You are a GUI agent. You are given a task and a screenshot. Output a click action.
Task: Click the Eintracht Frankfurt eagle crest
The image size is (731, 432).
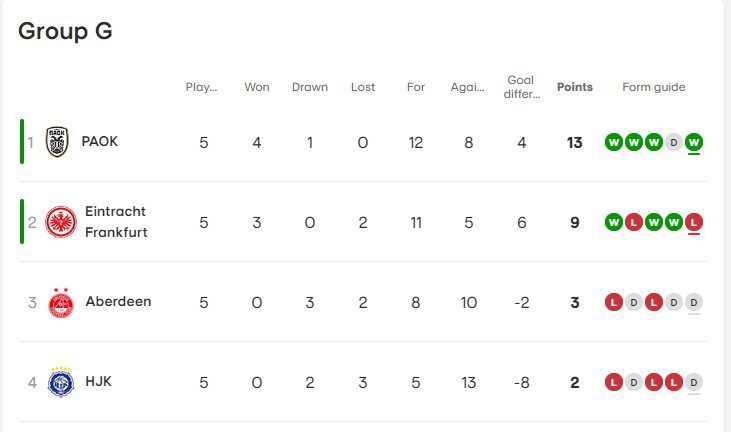tap(61, 222)
